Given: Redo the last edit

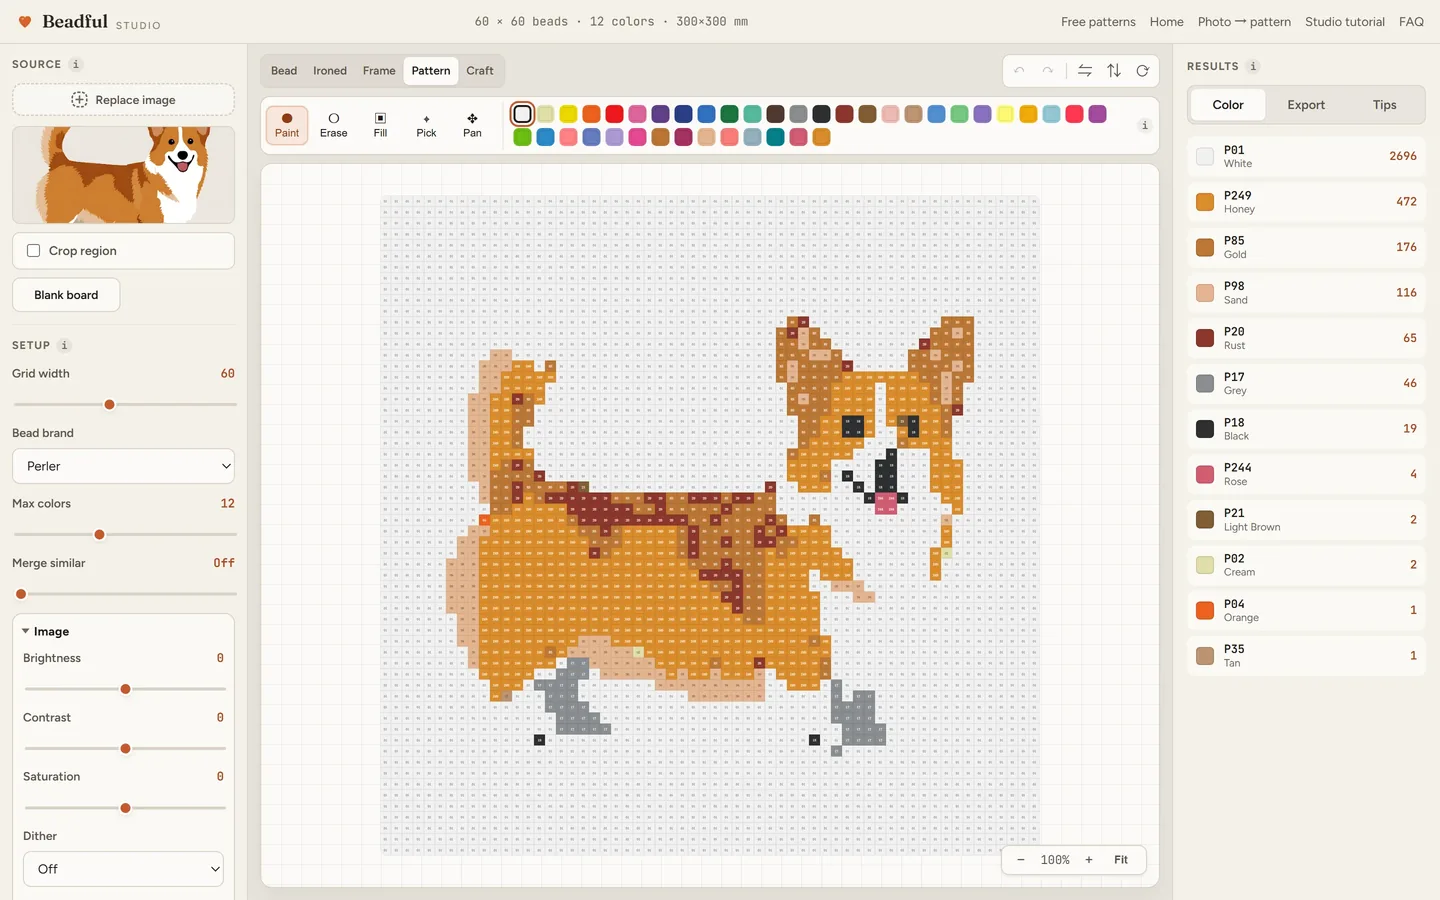Looking at the screenshot, I should 1047,71.
